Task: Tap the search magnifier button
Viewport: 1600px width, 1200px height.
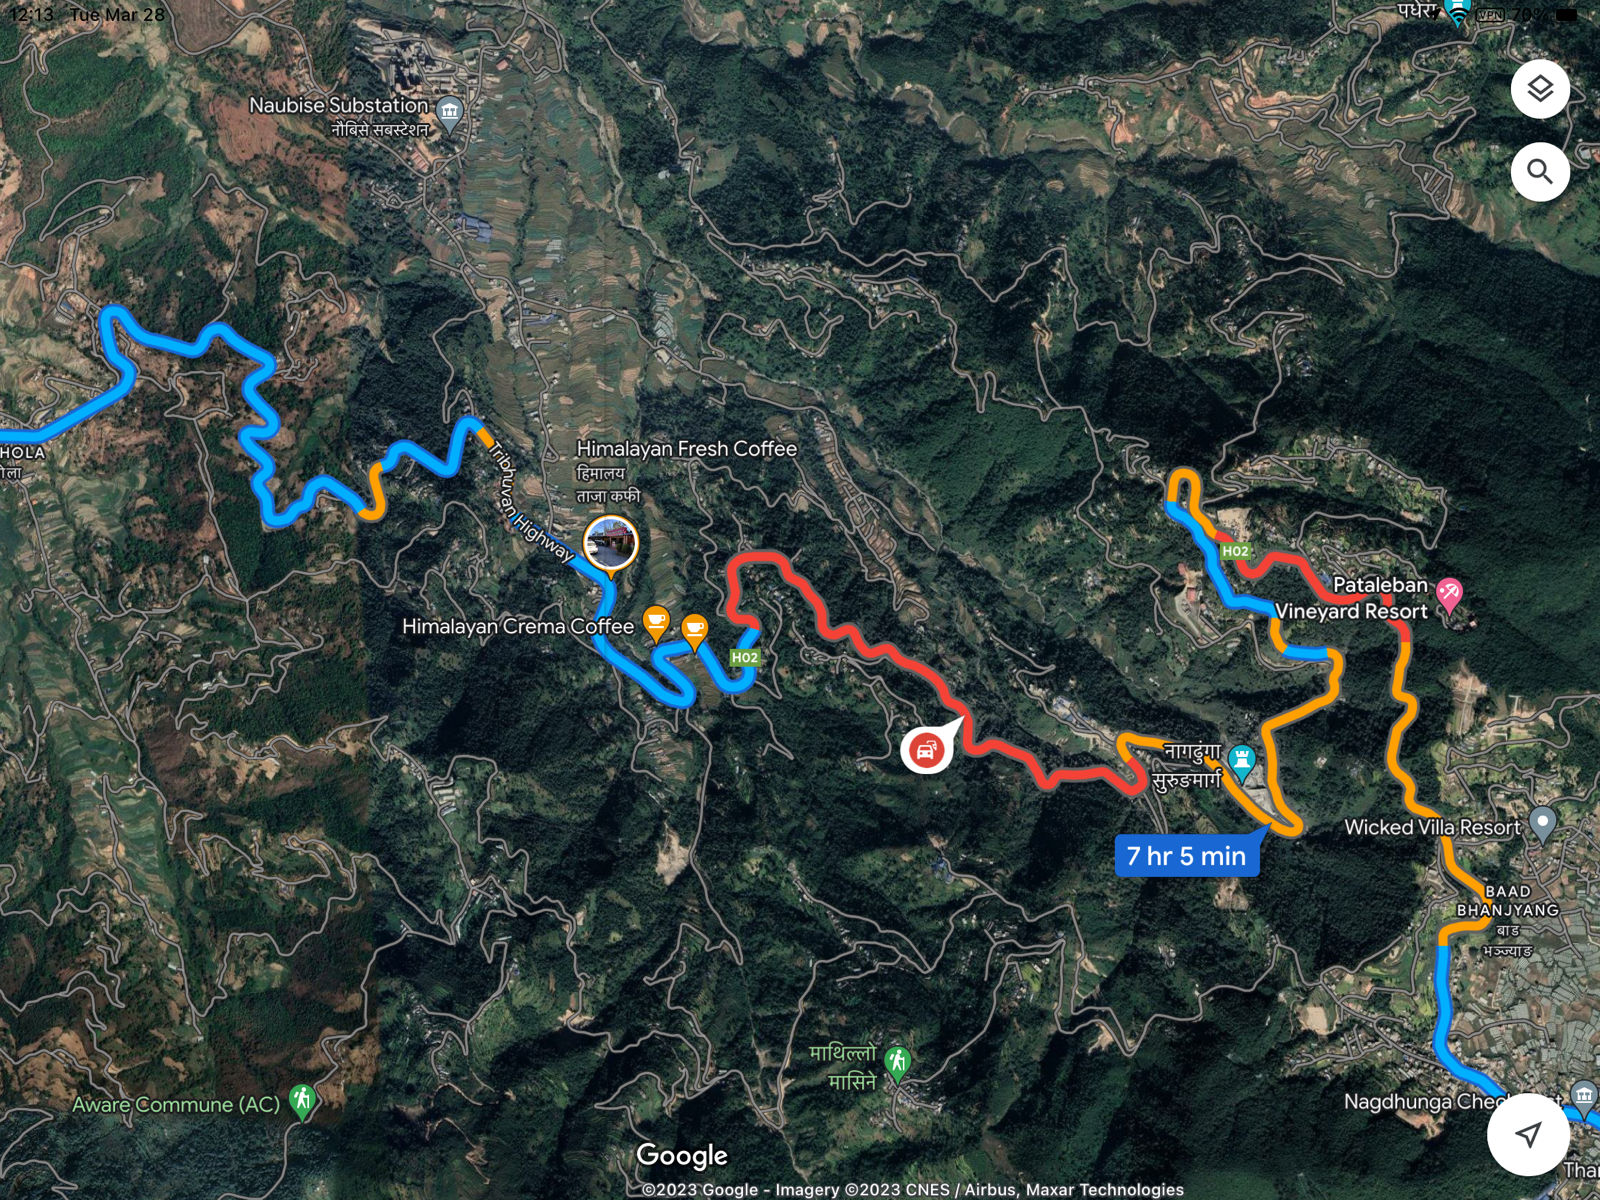Action: coord(1540,172)
